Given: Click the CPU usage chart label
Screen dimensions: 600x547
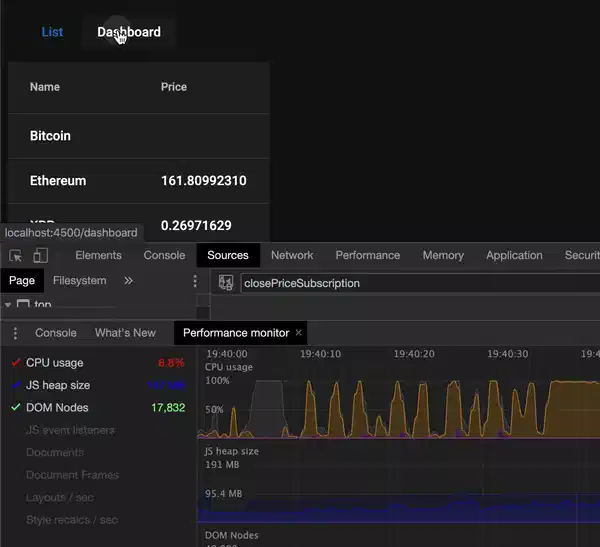Looking at the screenshot, I should 228,367.
